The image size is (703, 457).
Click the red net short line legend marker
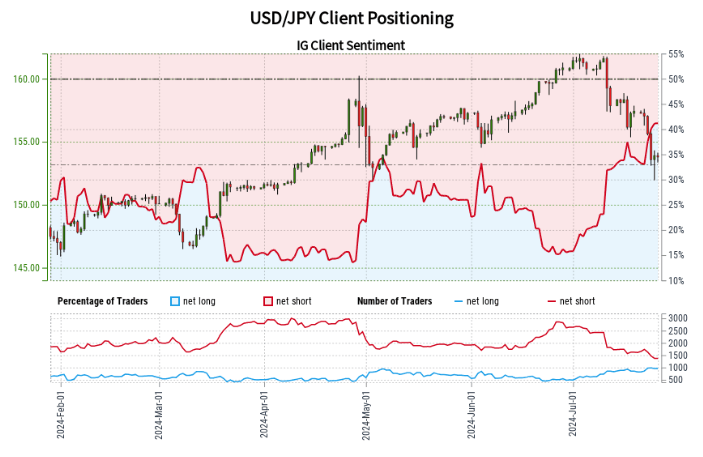coord(550,301)
